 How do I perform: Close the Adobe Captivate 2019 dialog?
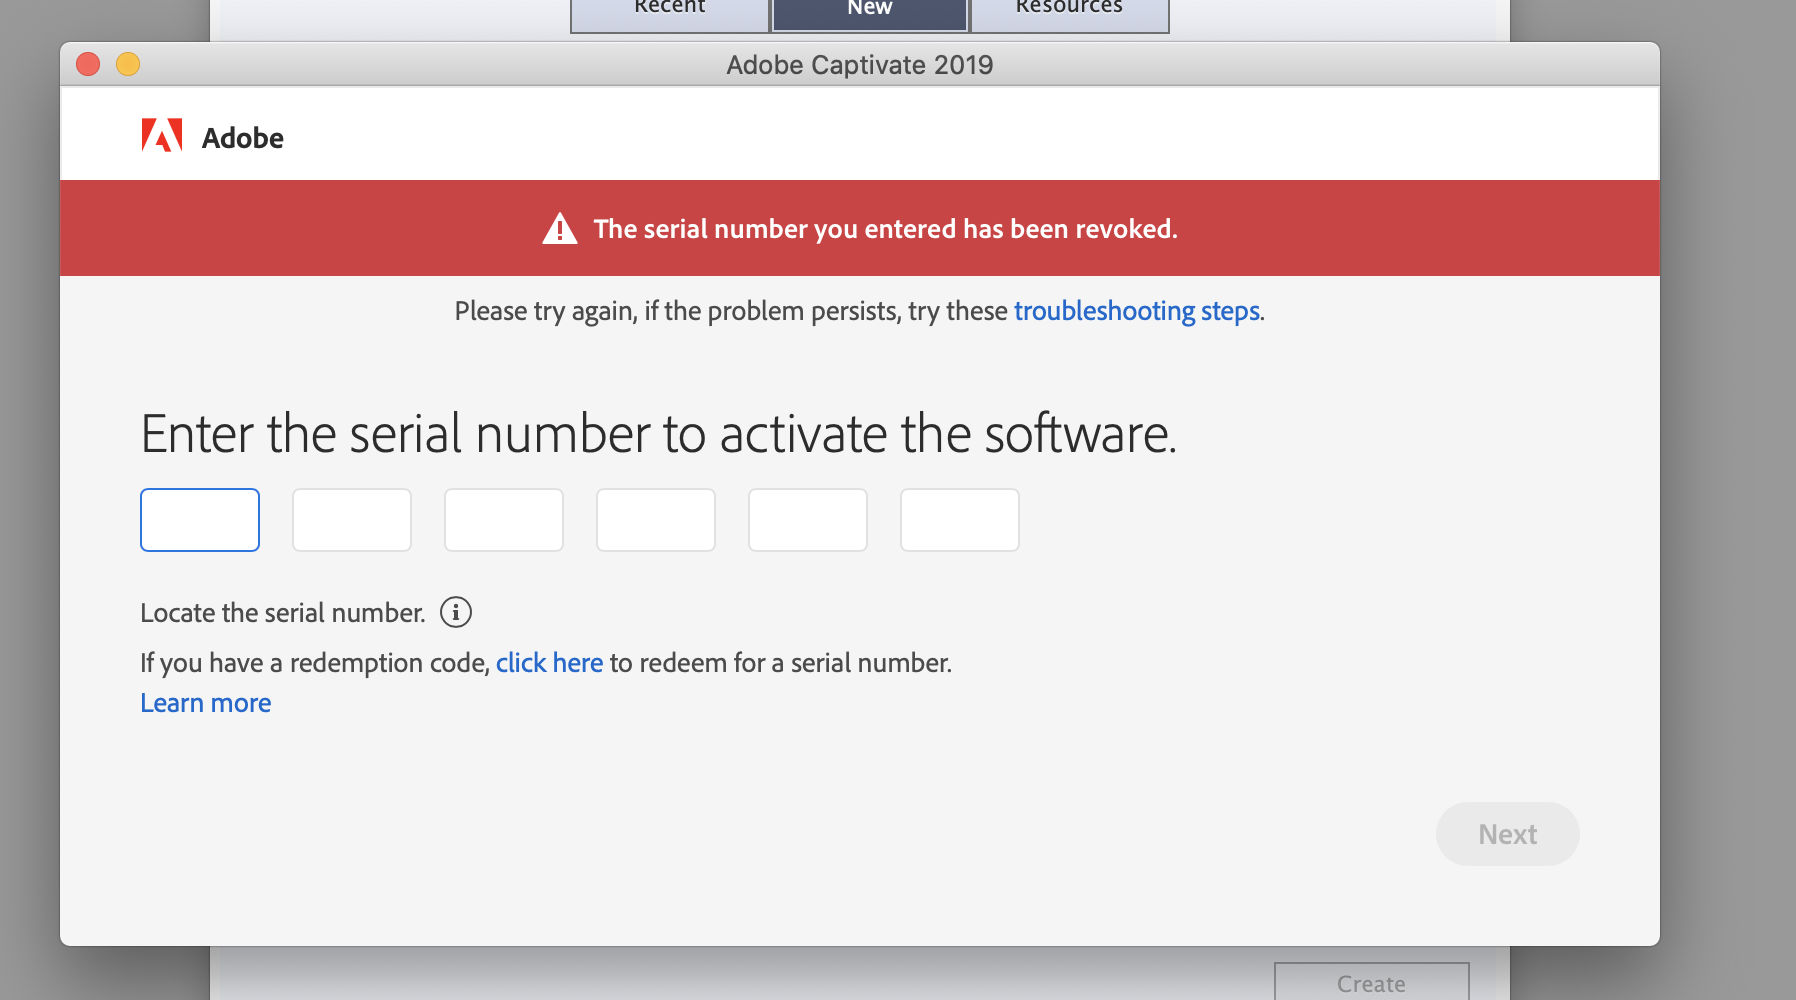coord(88,64)
